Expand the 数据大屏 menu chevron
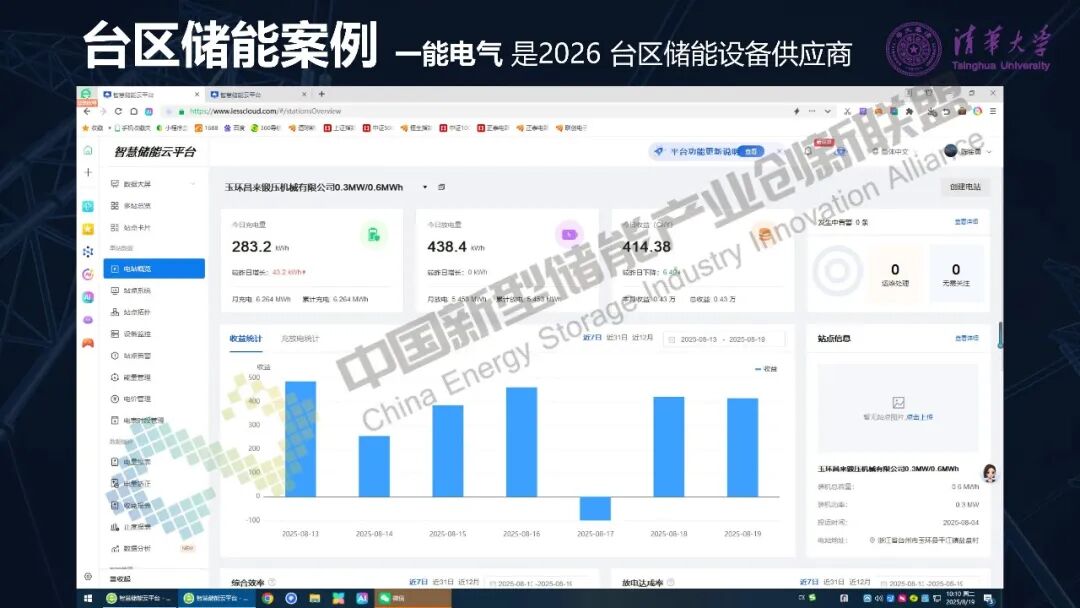The width and height of the screenshot is (1080, 608). pos(193,184)
